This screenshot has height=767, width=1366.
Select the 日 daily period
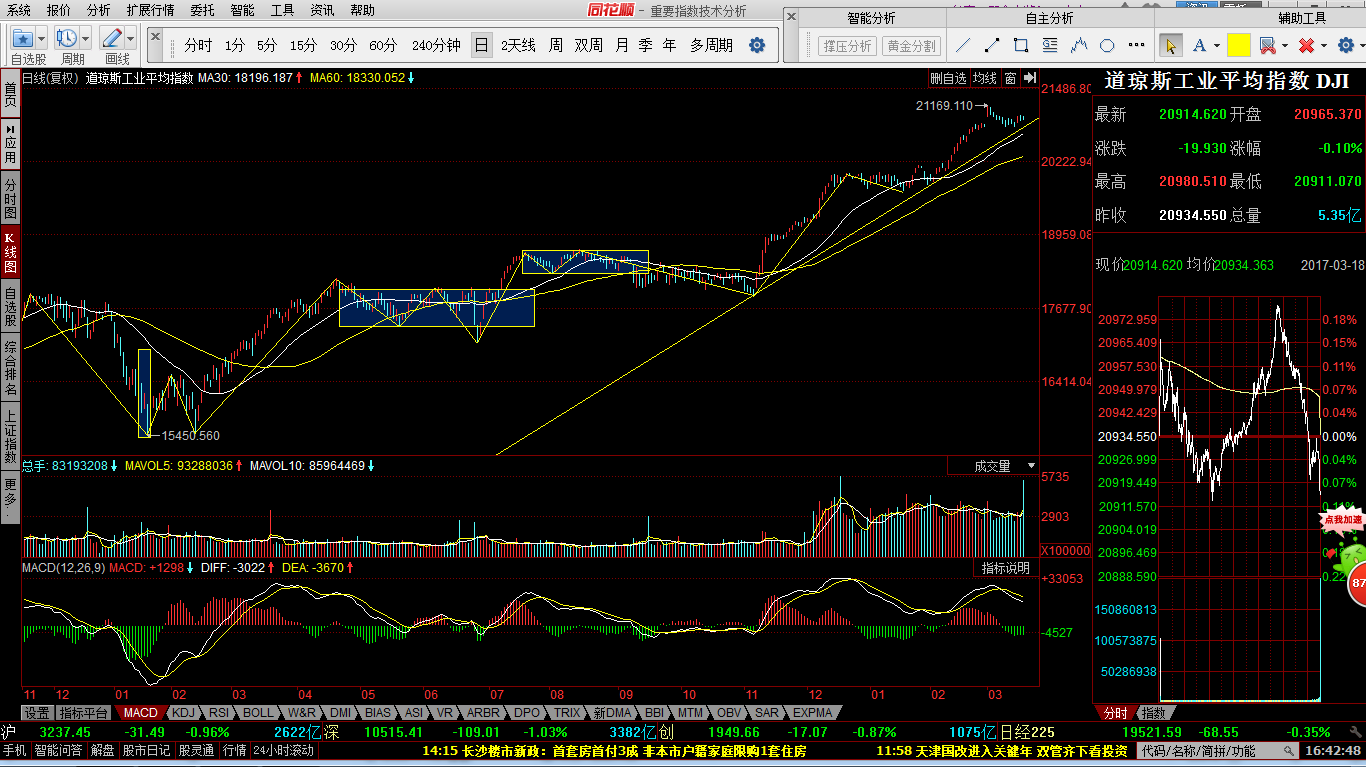point(482,45)
